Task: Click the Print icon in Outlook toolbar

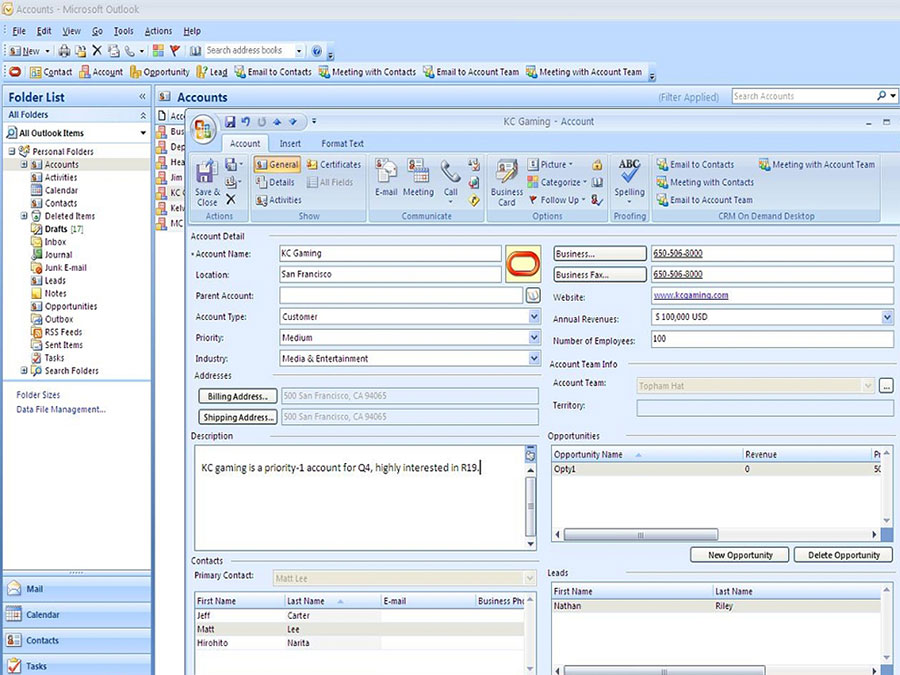Action: 64,51
